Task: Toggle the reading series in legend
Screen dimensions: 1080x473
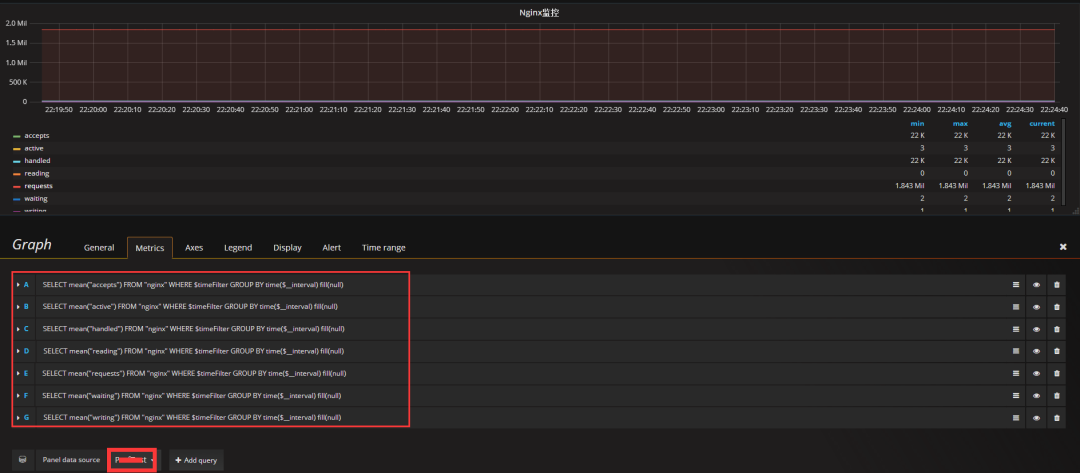Action: tap(37, 174)
